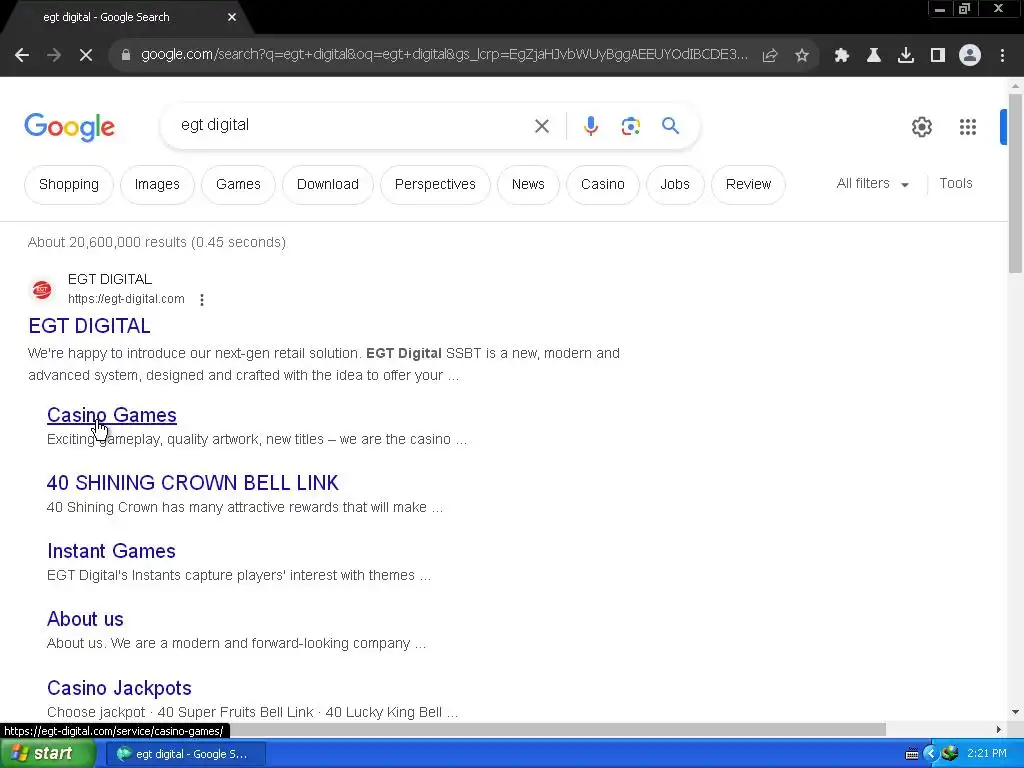Bookmark this page with the star

click(802, 56)
